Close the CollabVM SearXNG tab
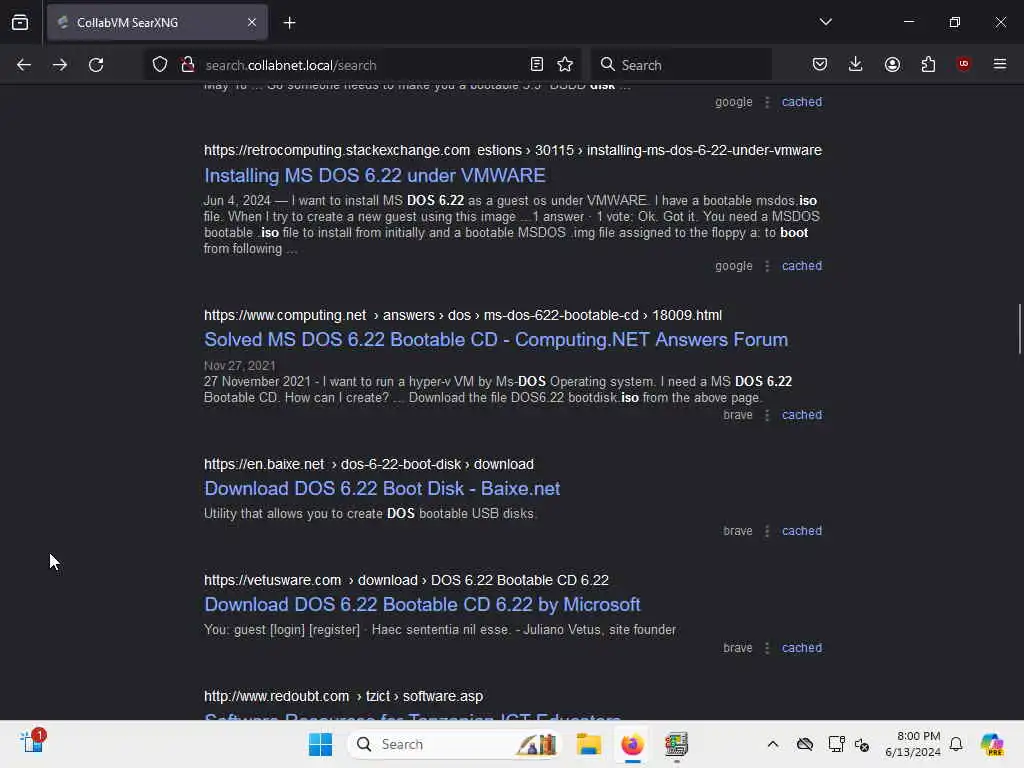This screenshot has width=1024, height=768. pyautogui.click(x=251, y=22)
